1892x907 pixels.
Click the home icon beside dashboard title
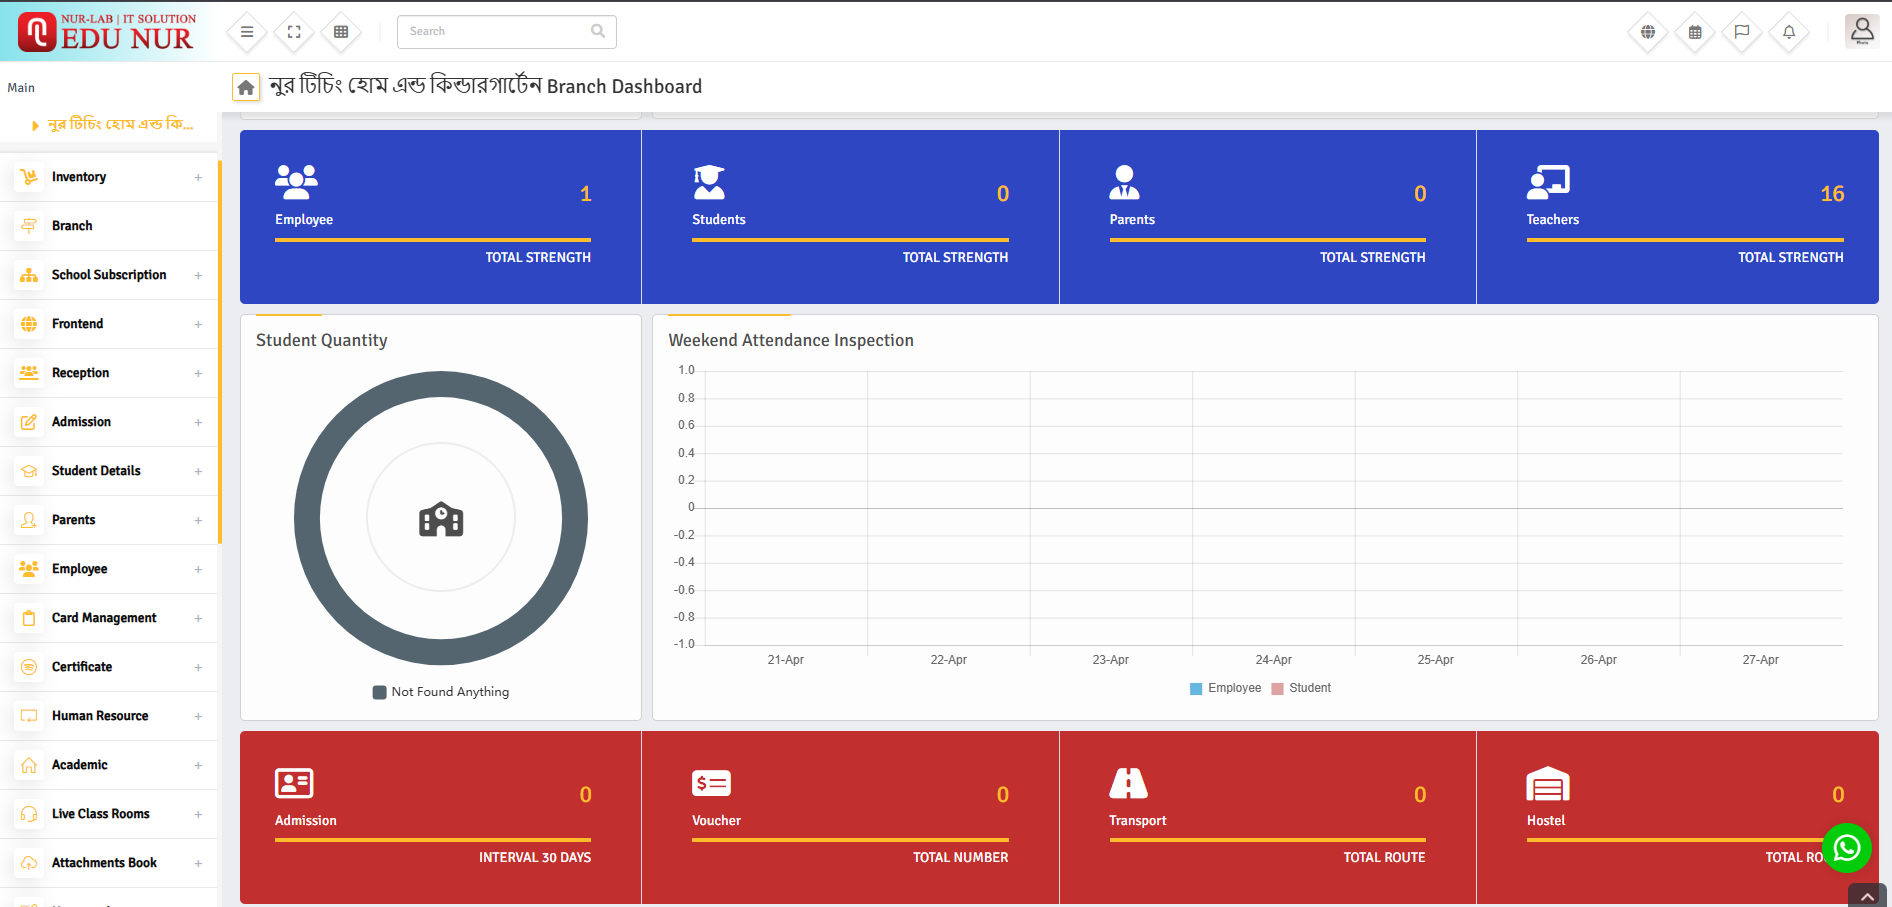click(246, 88)
